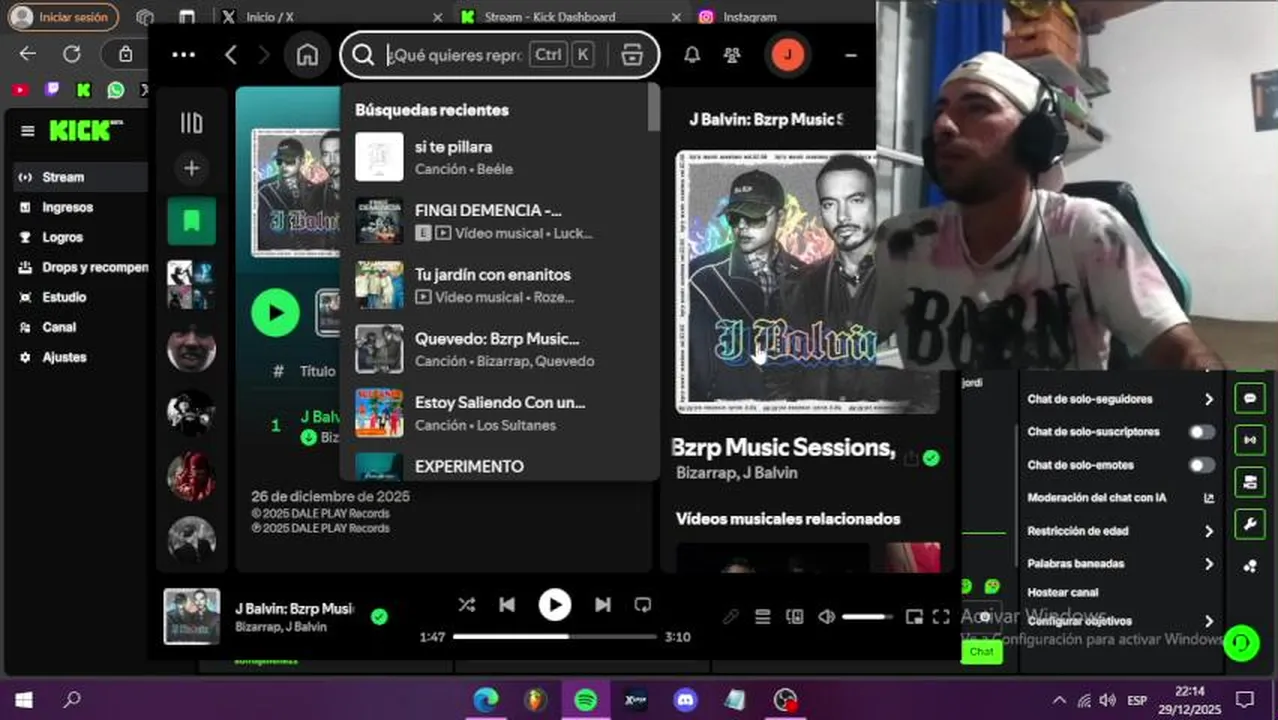
Task: Switch to the Instagram browser tab
Action: 750,17
